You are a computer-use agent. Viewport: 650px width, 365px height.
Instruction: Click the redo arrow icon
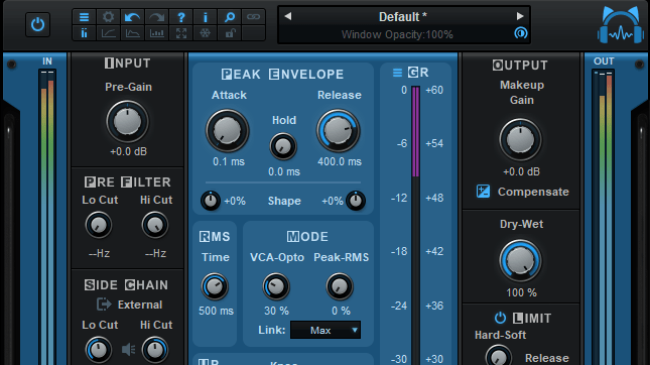157,17
